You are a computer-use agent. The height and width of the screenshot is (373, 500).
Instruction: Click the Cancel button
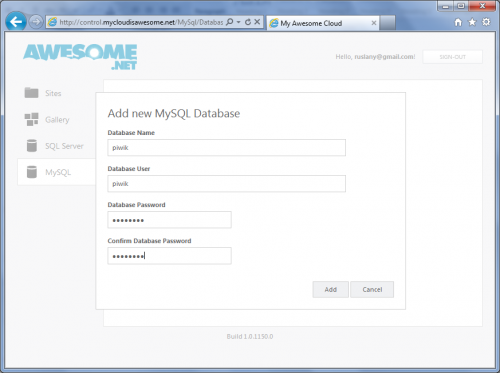[372, 289]
